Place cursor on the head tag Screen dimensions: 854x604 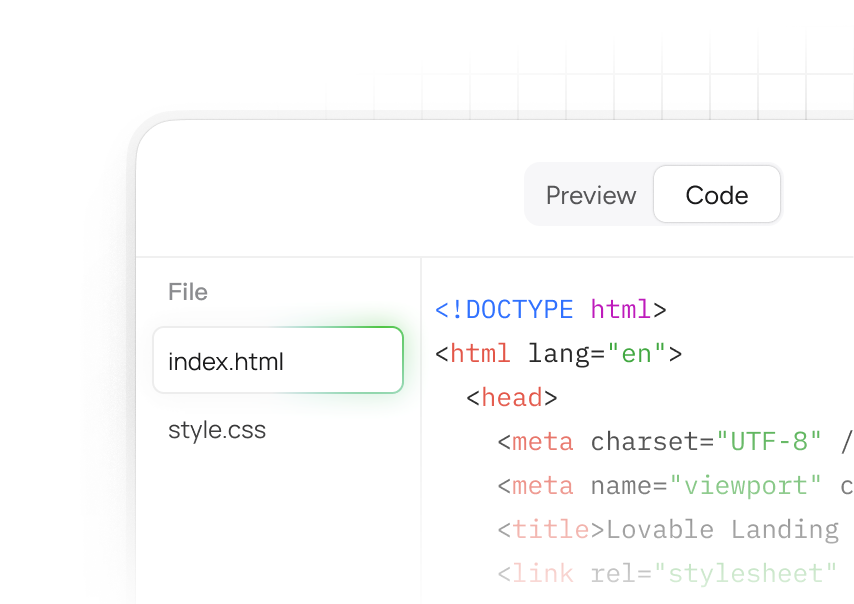511,398
